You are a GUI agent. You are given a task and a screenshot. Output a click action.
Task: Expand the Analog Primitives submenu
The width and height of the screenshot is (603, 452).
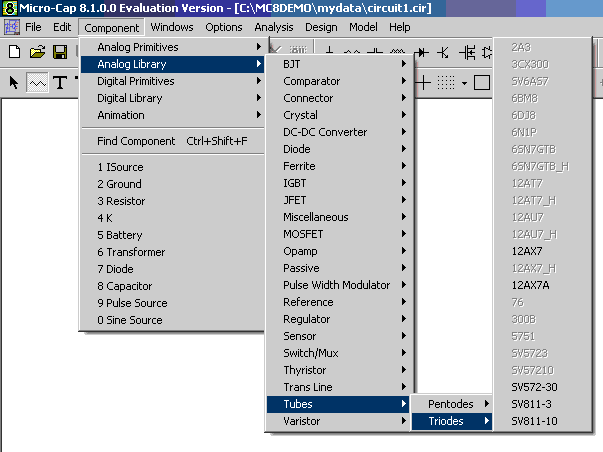click(172, 47)
